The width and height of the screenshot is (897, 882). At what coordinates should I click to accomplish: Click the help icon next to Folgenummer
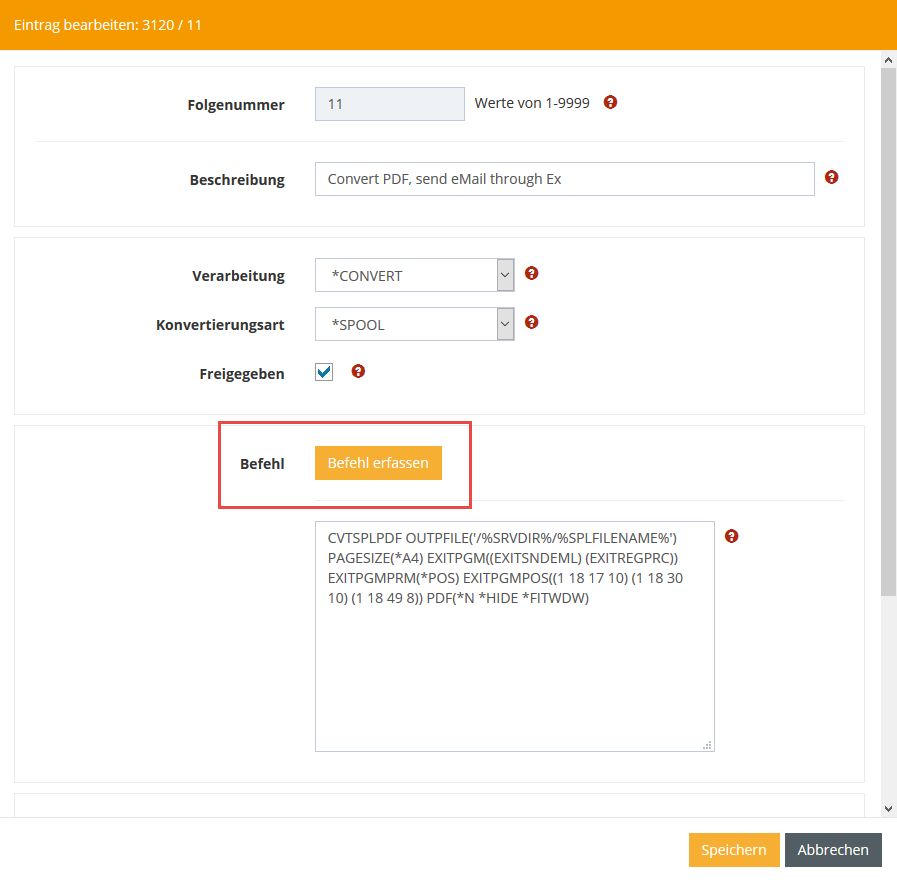(x=610, y=102)
